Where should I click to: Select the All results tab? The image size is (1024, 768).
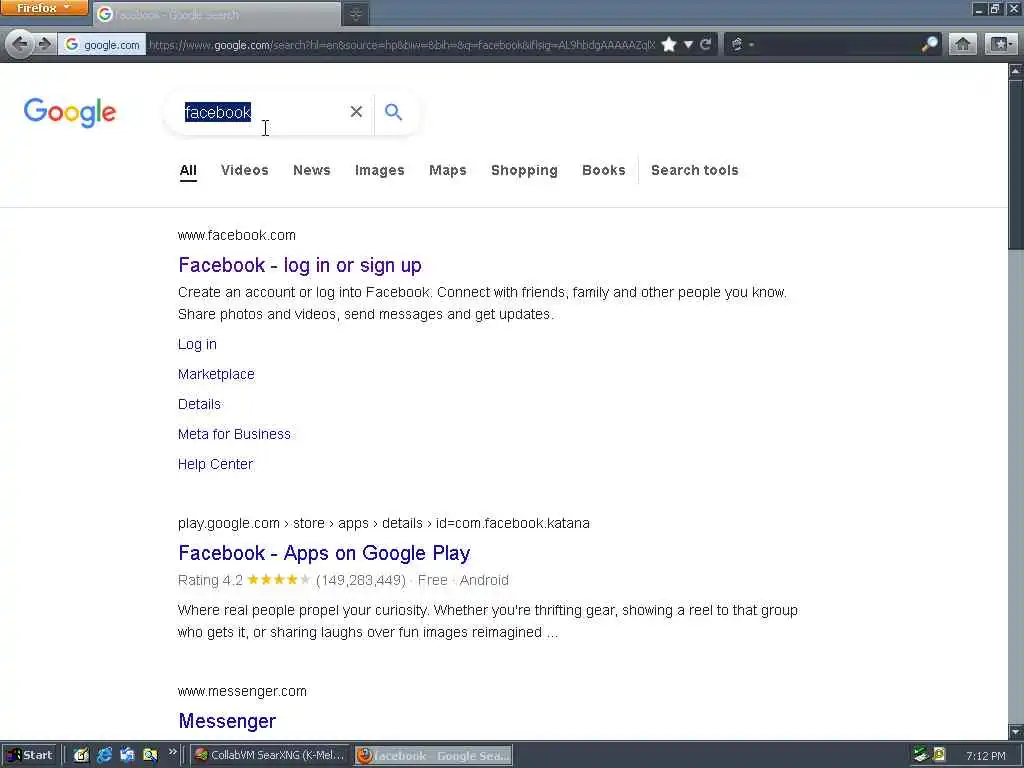click(188, 170)
